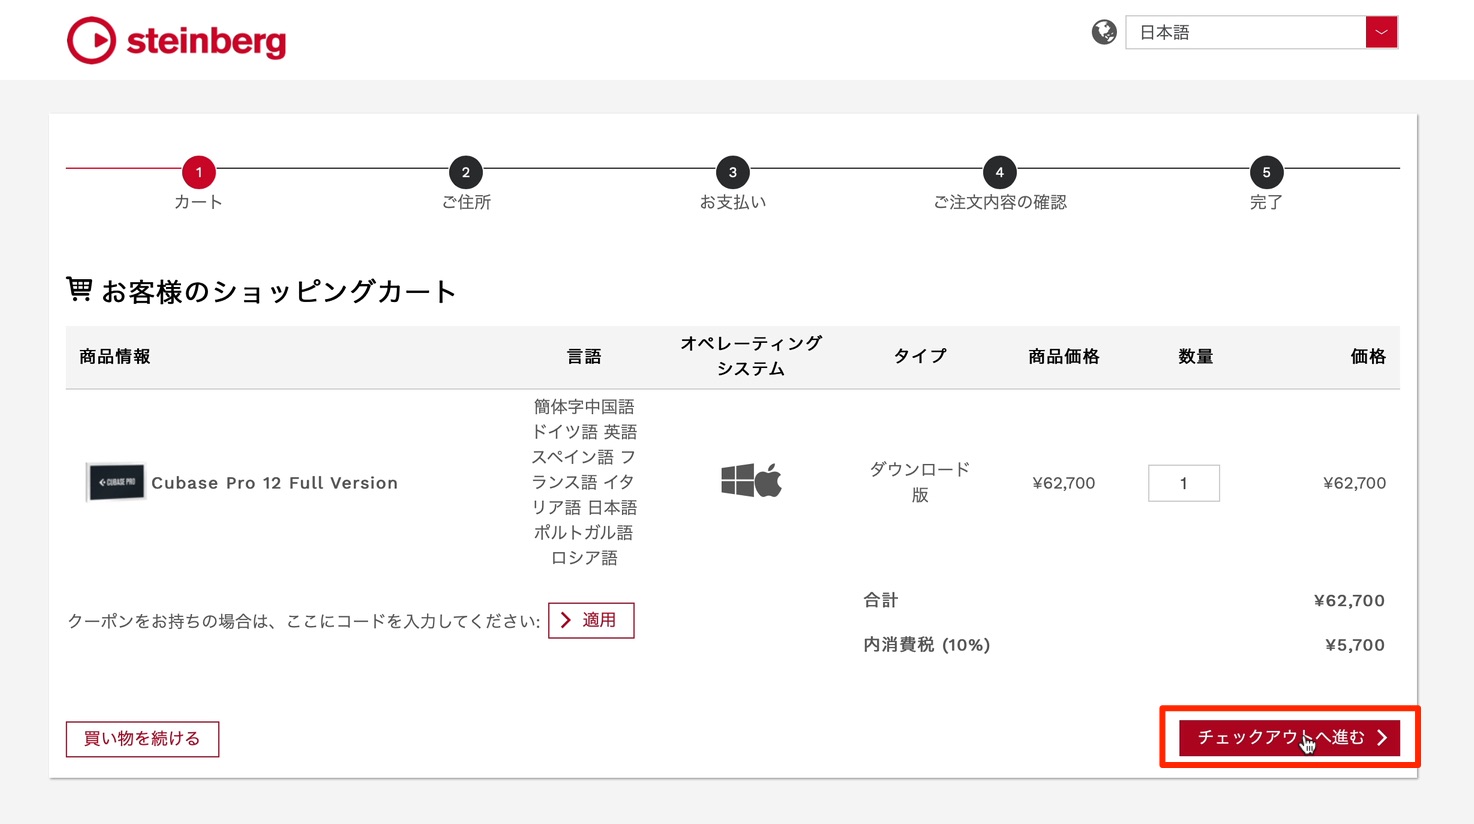Select step 5 完了 circle

click(1266, 172)
